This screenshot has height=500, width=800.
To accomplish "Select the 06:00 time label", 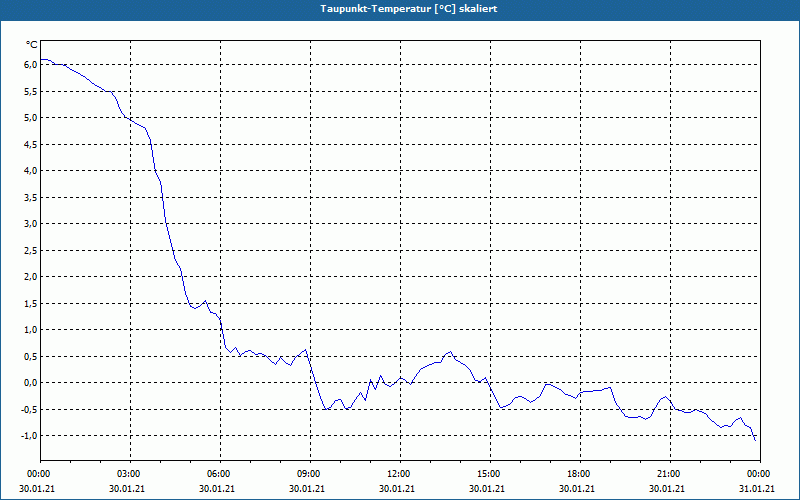I will 217,474.
